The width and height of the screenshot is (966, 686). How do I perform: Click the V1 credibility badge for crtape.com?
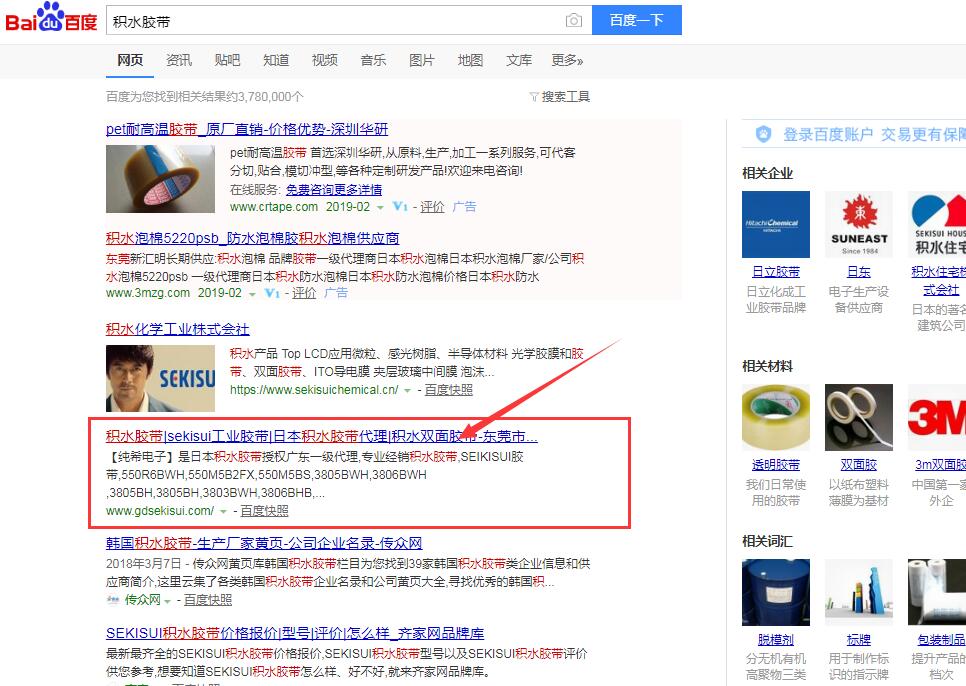click(400, 206)
